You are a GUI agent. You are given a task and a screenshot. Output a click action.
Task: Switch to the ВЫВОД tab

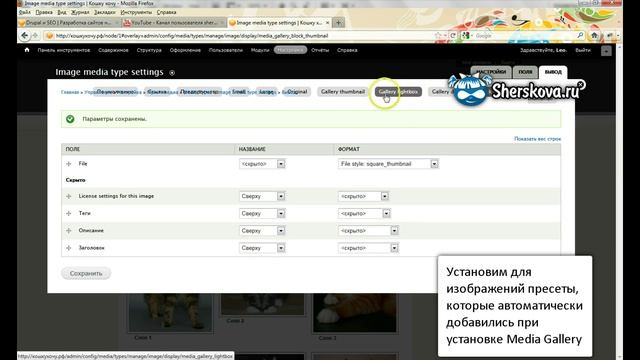[x=553, y=72]
